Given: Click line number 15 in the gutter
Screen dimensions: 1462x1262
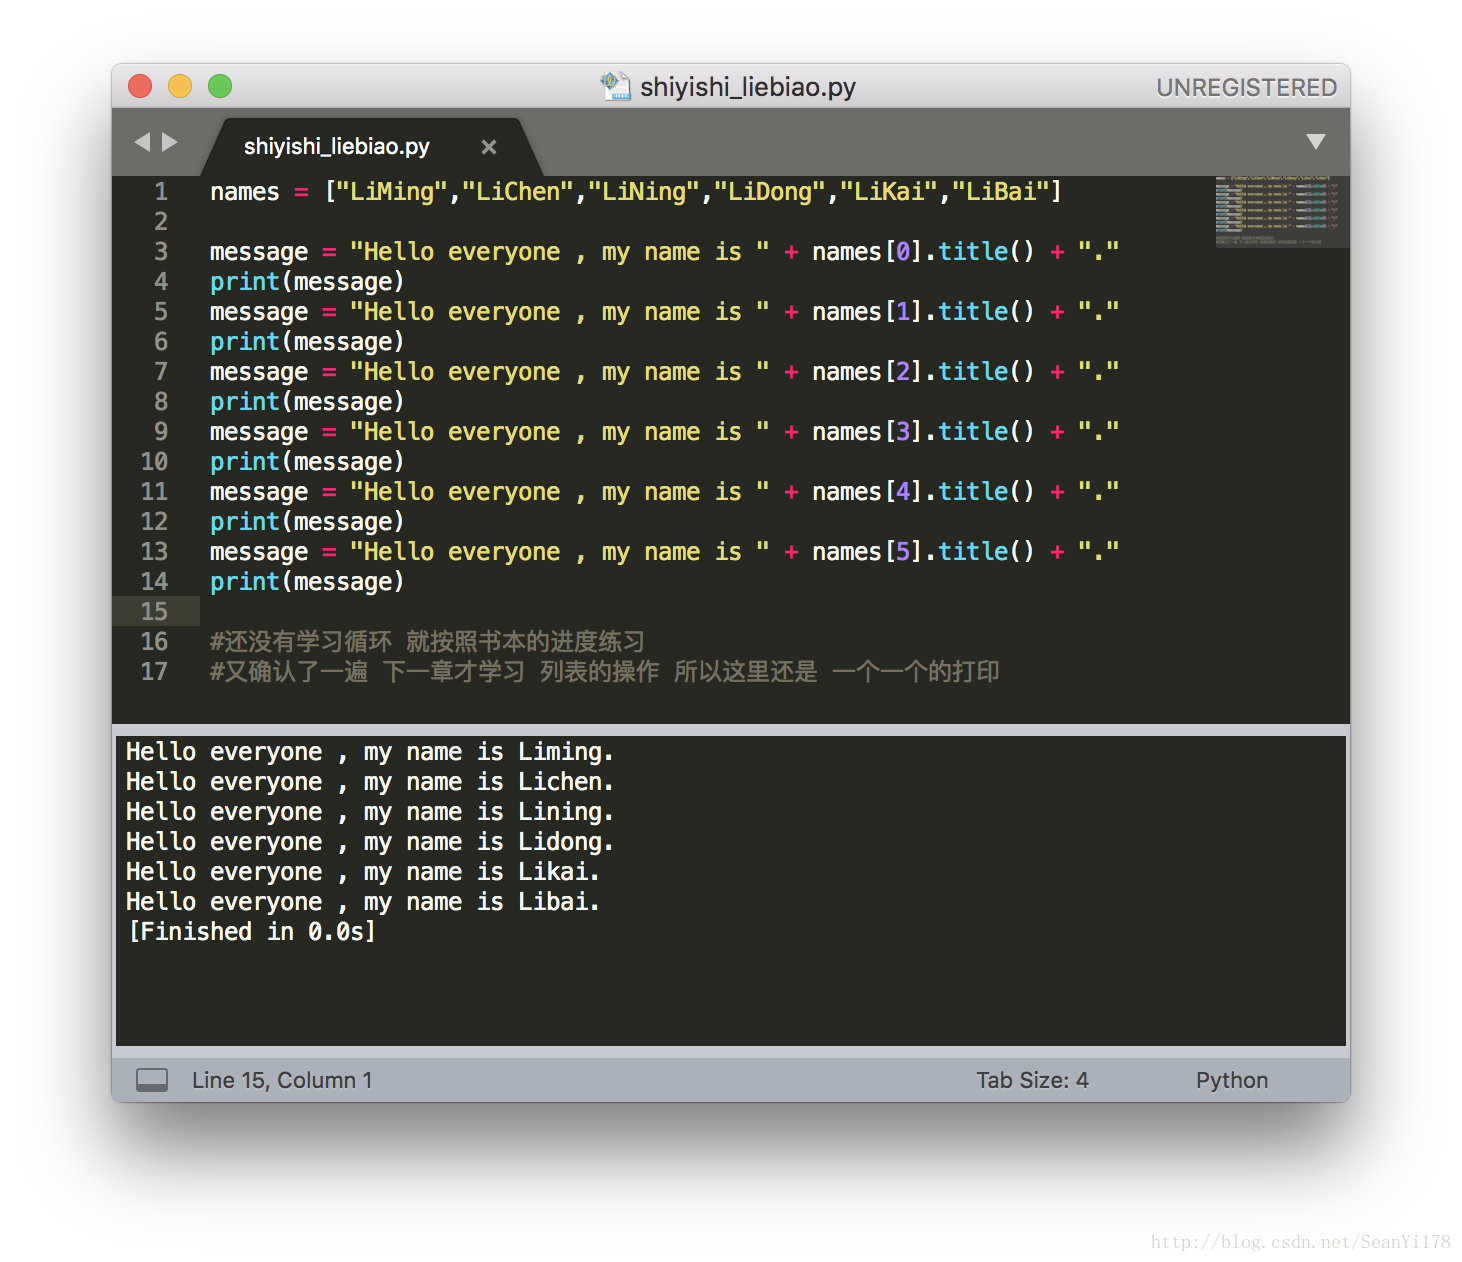Looking at the screenshot, I should coord(154,611).
